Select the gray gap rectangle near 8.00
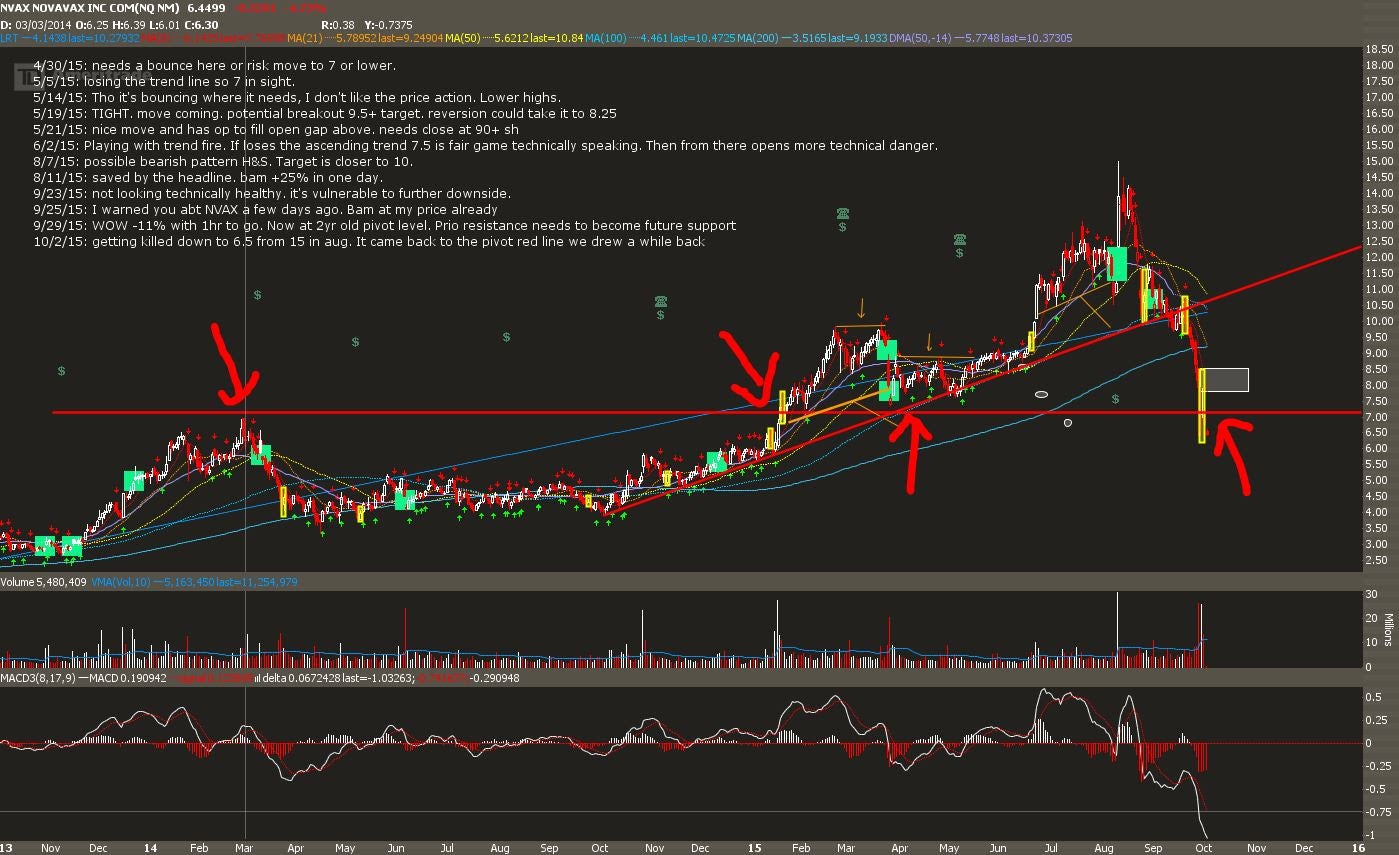The width and height of the screenshot is (1399, 855). point(1227,380)
